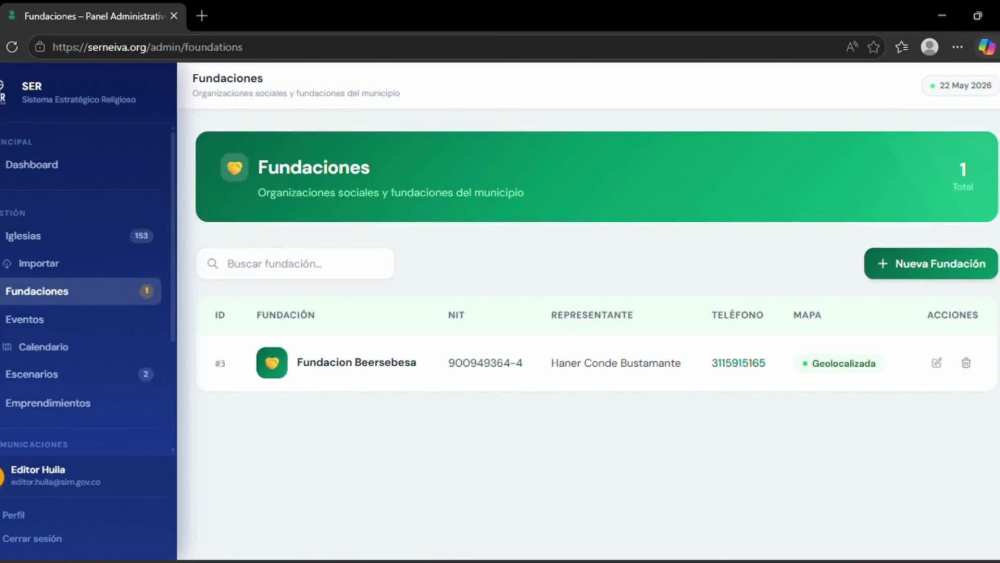Screen dimensions: 1000x563
Task: Click the SER Sistema Estratégico Religioso title
Action: 78,92
